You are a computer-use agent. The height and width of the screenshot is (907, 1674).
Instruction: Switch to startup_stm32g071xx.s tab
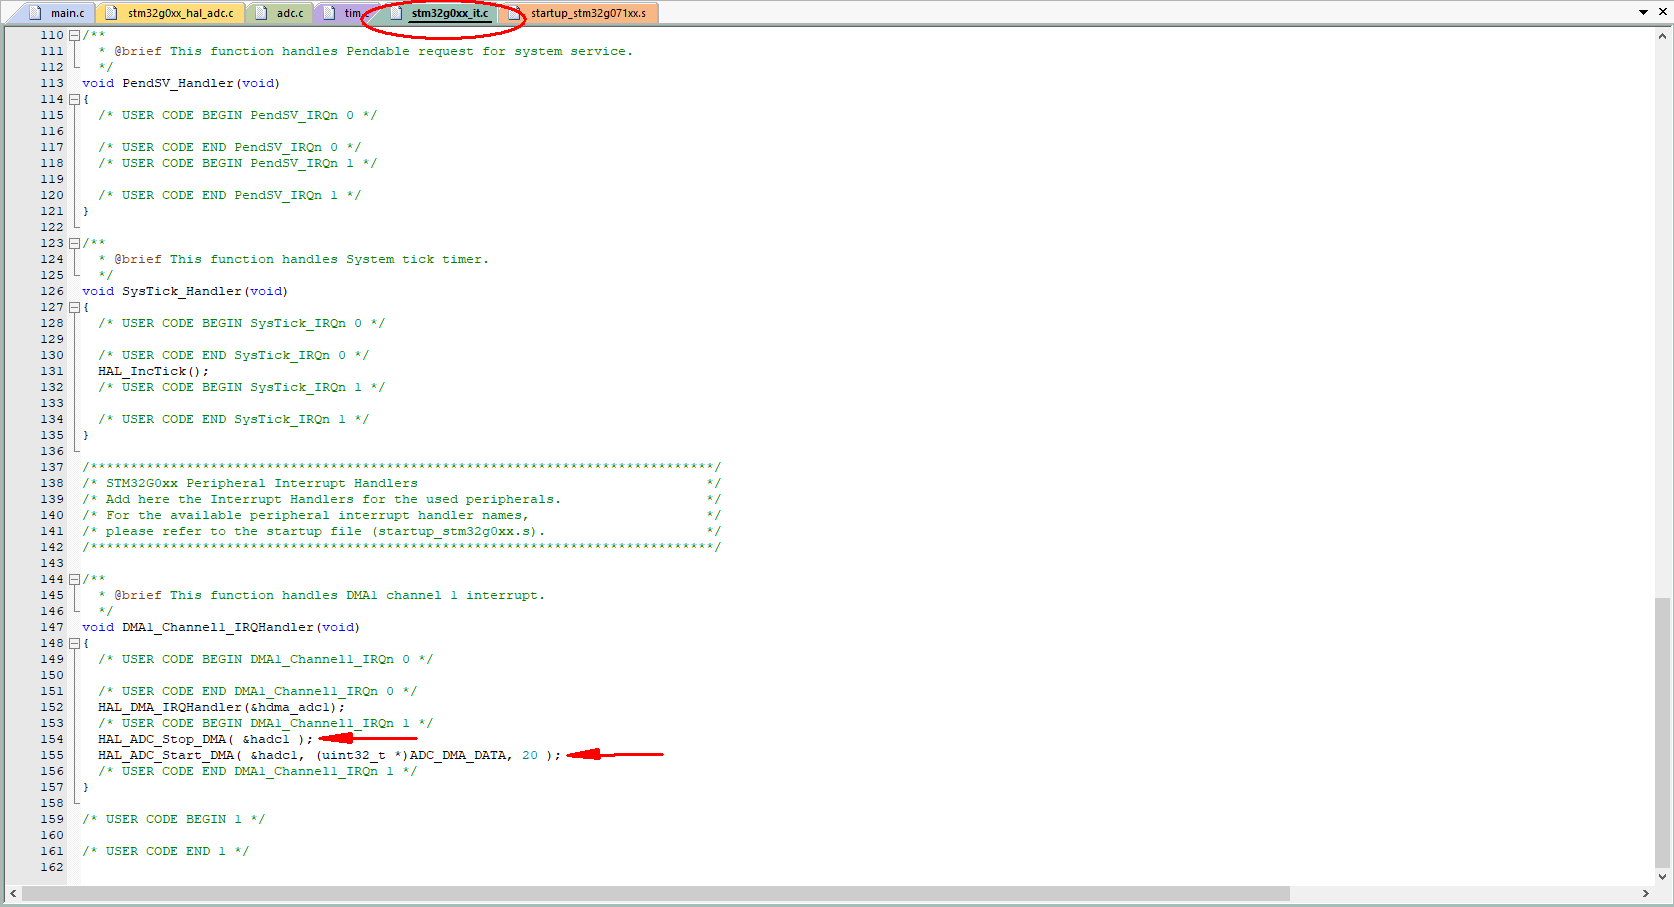pyautogui.click(x=579, y=13)
